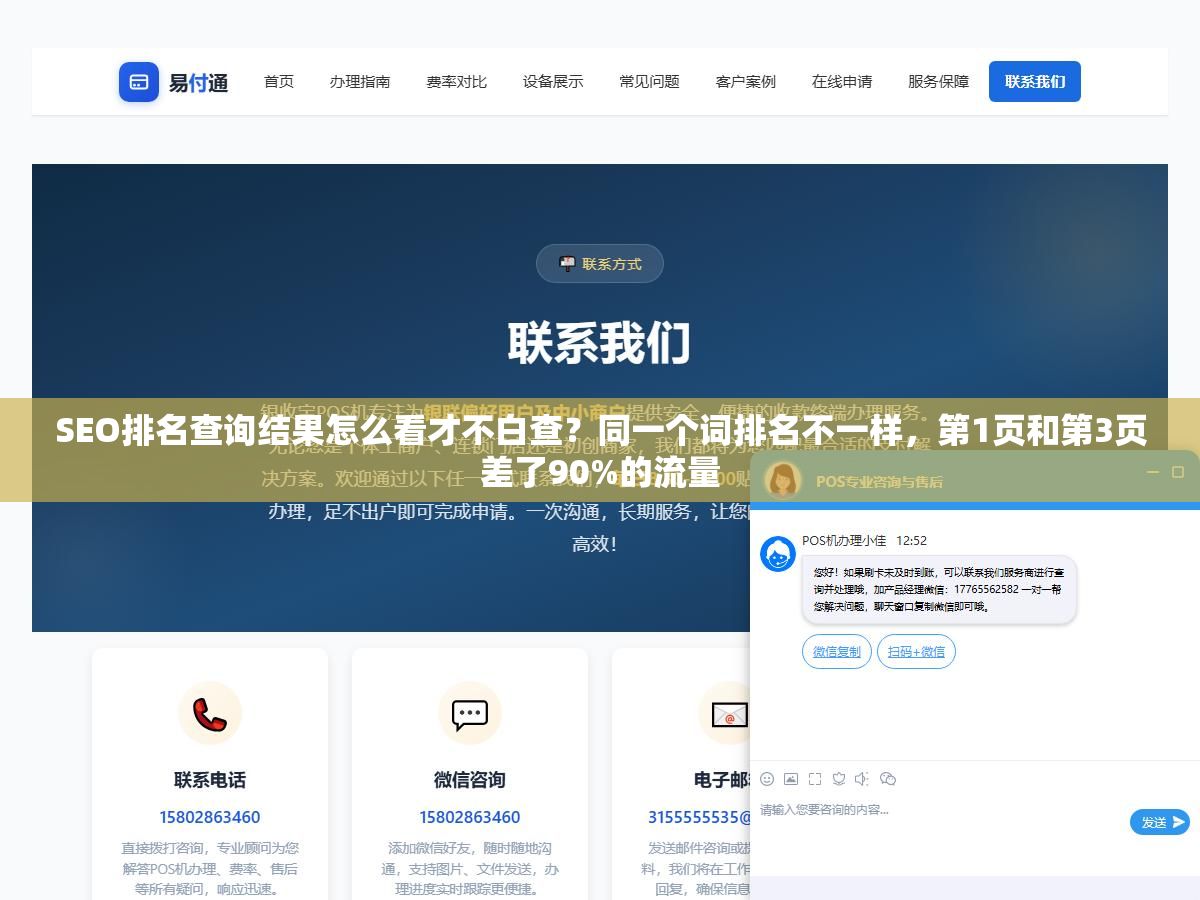
Task: Click the 微信复制 button in chat
Action: click(837, 652)
